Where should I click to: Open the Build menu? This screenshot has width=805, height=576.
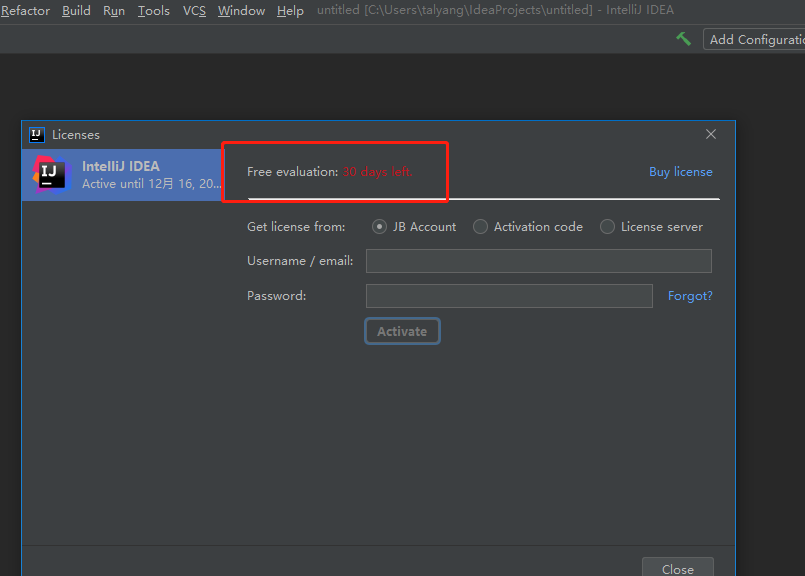tap(76, 11)
